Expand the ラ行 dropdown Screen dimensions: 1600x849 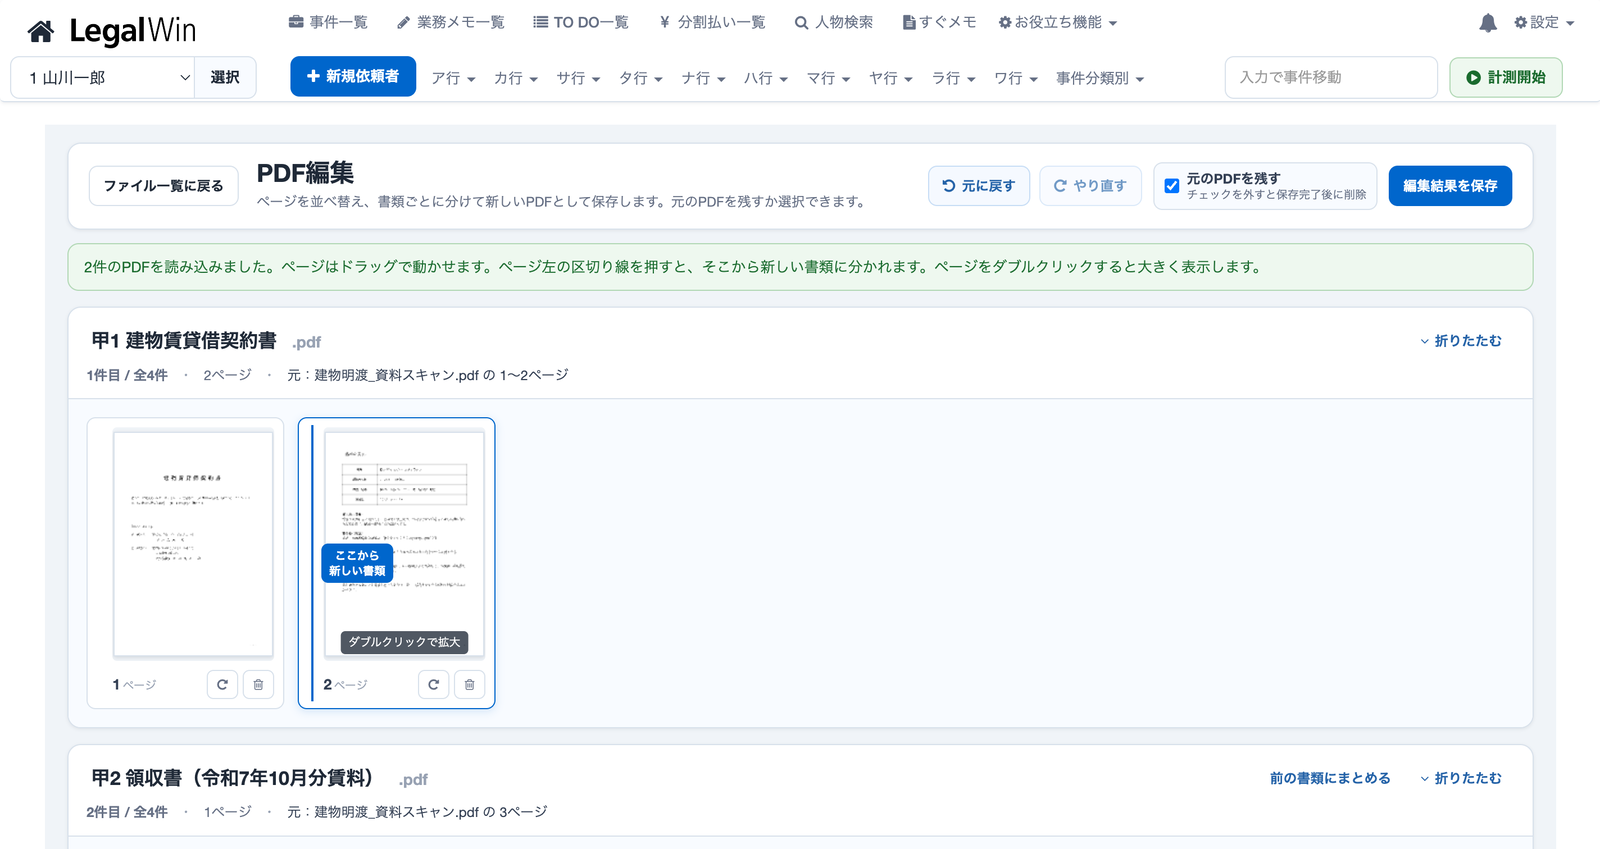coord(953,78)
